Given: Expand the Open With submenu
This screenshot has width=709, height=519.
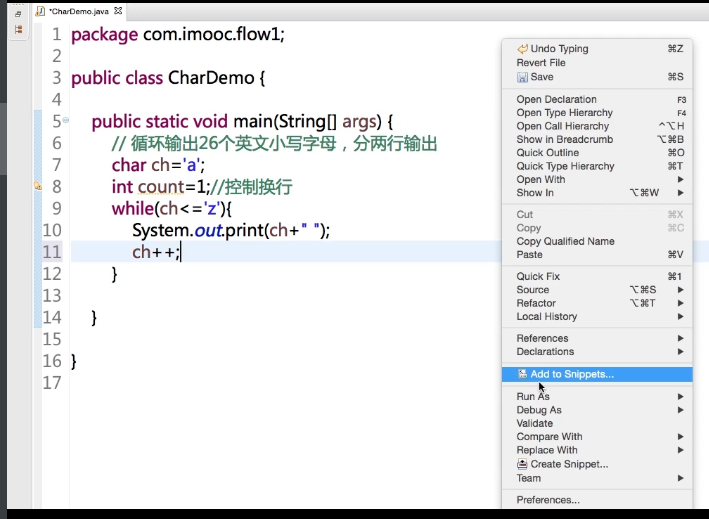Looking at the screenshot, I should pos(681,180).
